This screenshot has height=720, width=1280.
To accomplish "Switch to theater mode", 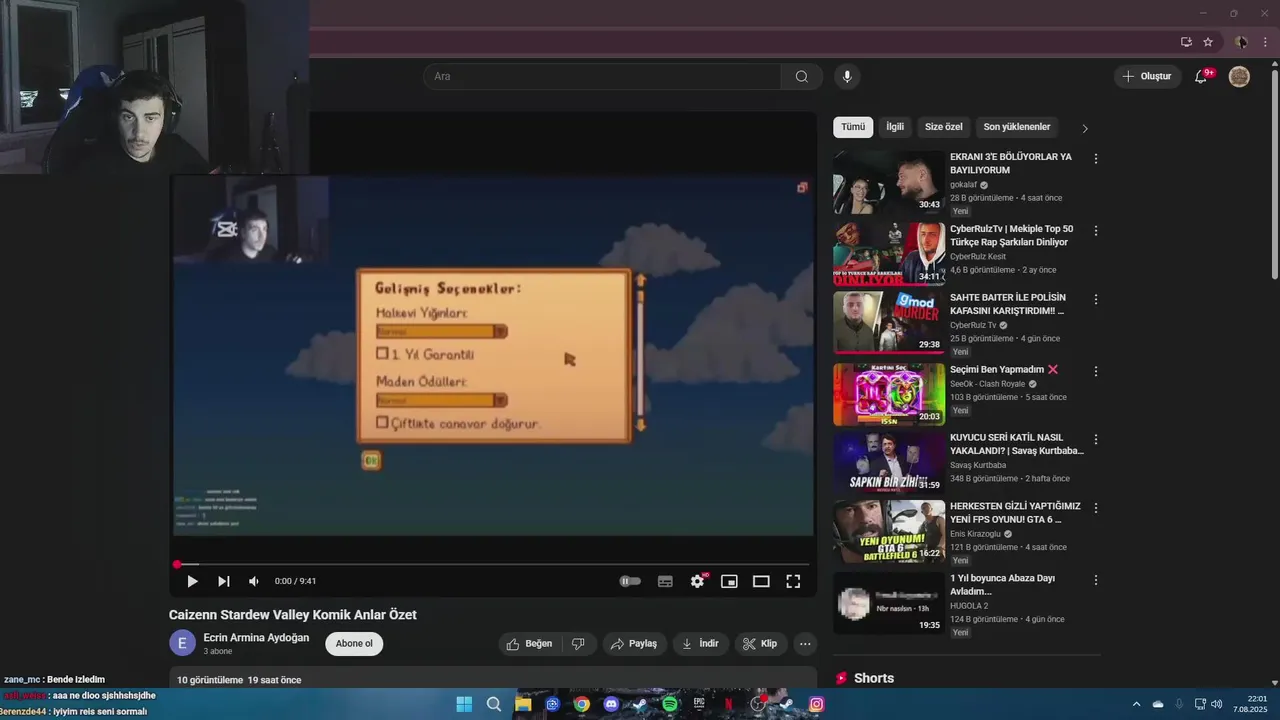I will click(x=761, y=581).
